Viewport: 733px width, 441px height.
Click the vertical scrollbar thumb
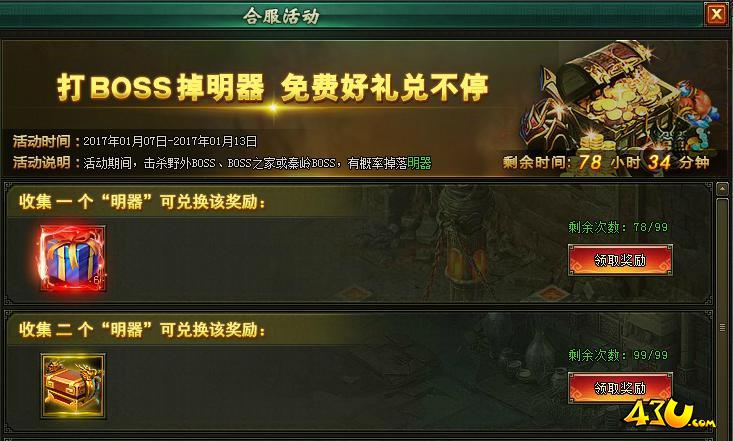point(722,318)
